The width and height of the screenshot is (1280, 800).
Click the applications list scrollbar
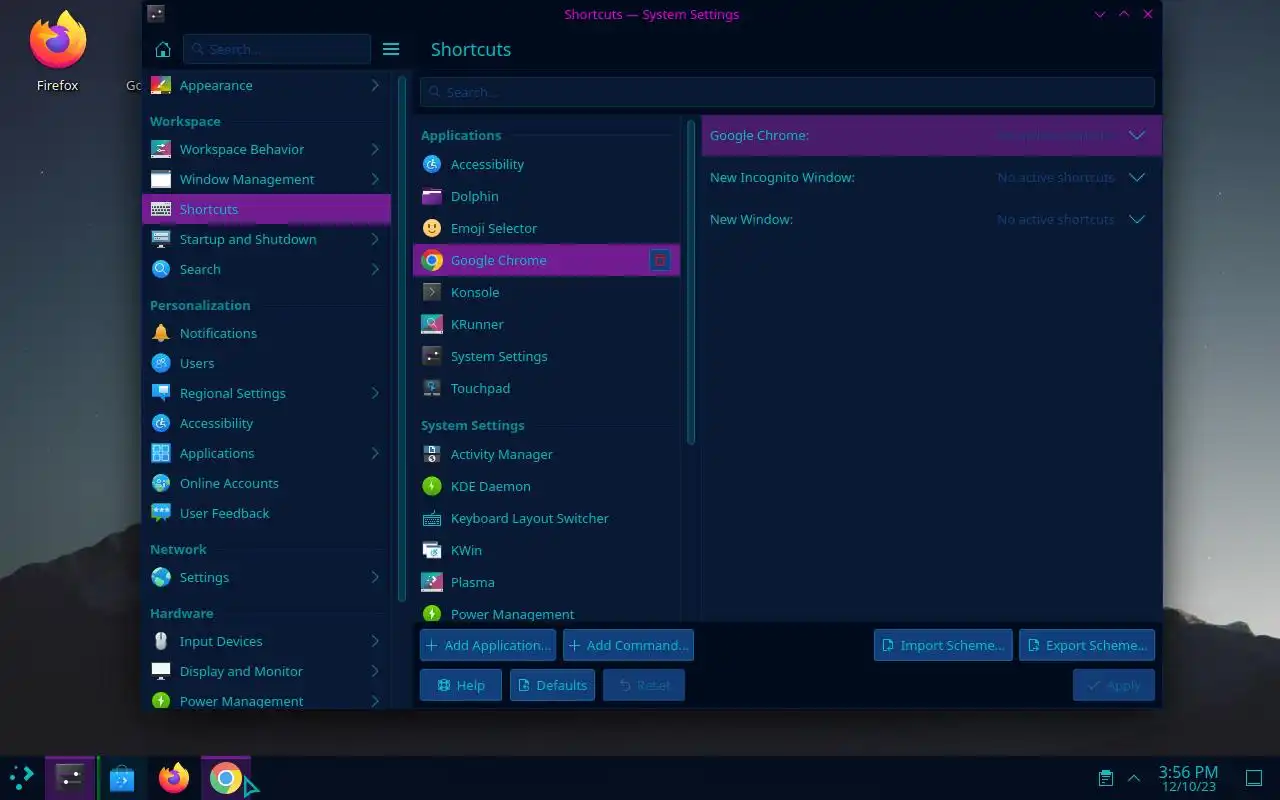[x=690, y=282]
